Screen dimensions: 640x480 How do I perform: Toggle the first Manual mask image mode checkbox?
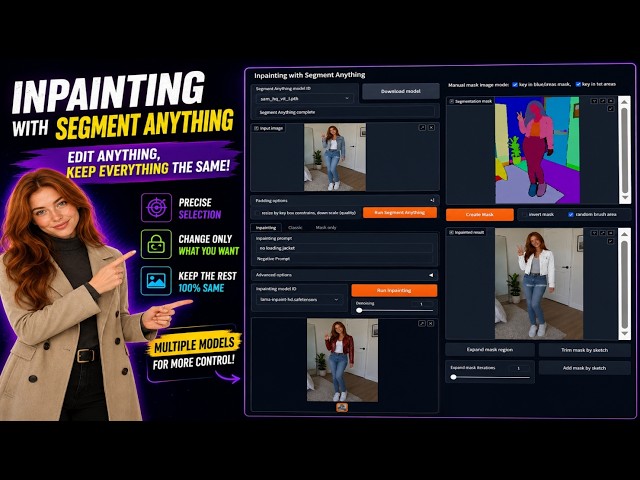click(x=515, y=84)
